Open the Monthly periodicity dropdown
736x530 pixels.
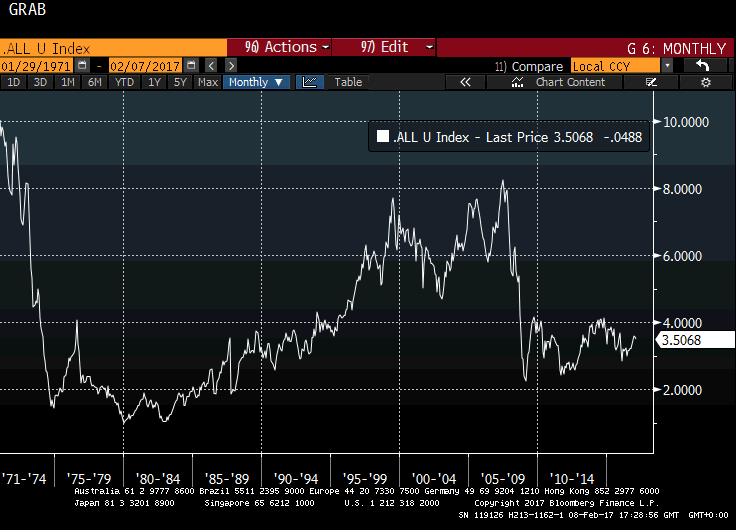tap(255, 82)
